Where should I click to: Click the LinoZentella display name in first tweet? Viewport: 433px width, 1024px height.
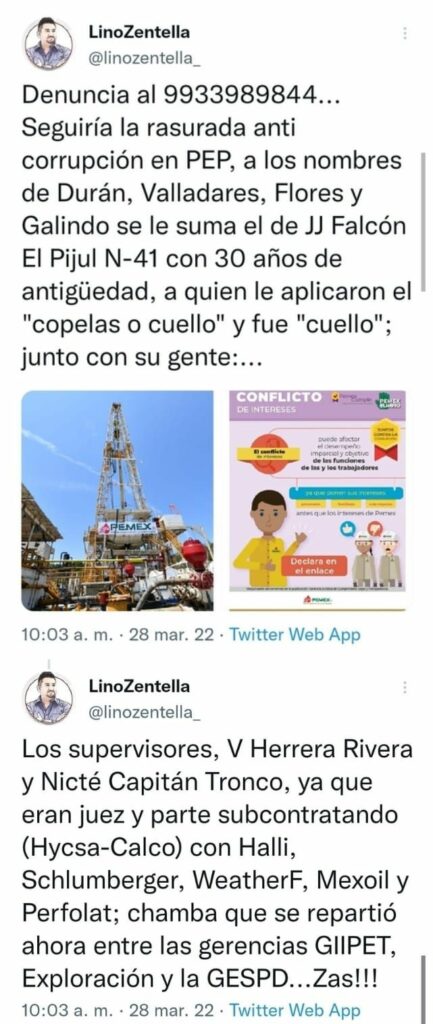(139, 32)
